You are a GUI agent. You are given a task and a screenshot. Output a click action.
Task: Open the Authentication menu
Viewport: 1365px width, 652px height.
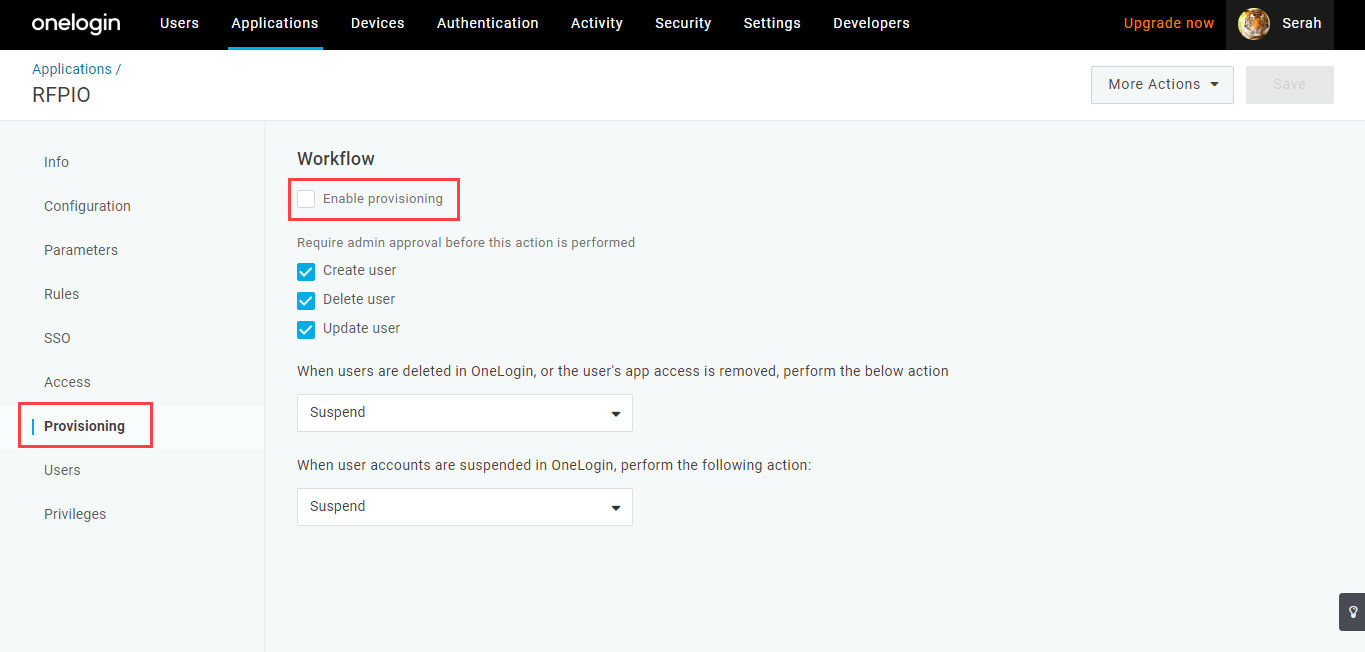coord(488,23)
